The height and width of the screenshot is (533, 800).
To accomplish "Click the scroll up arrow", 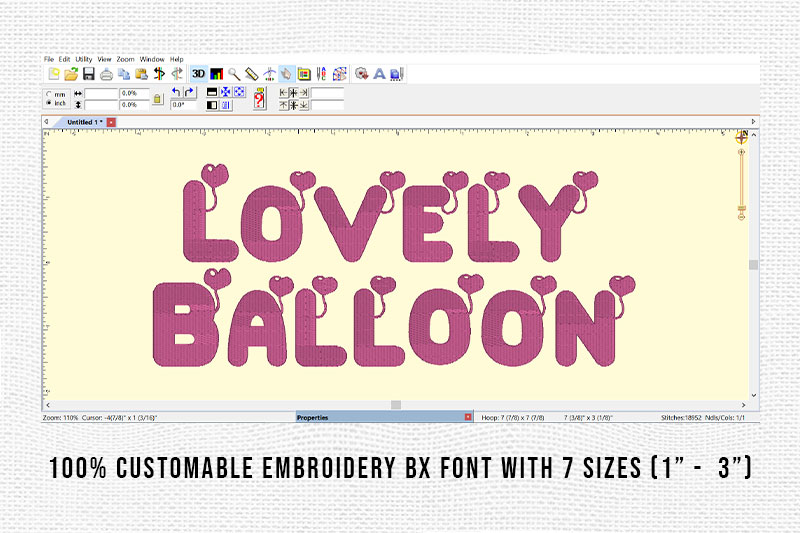I will pyautogui.click(x=754, y=135).
